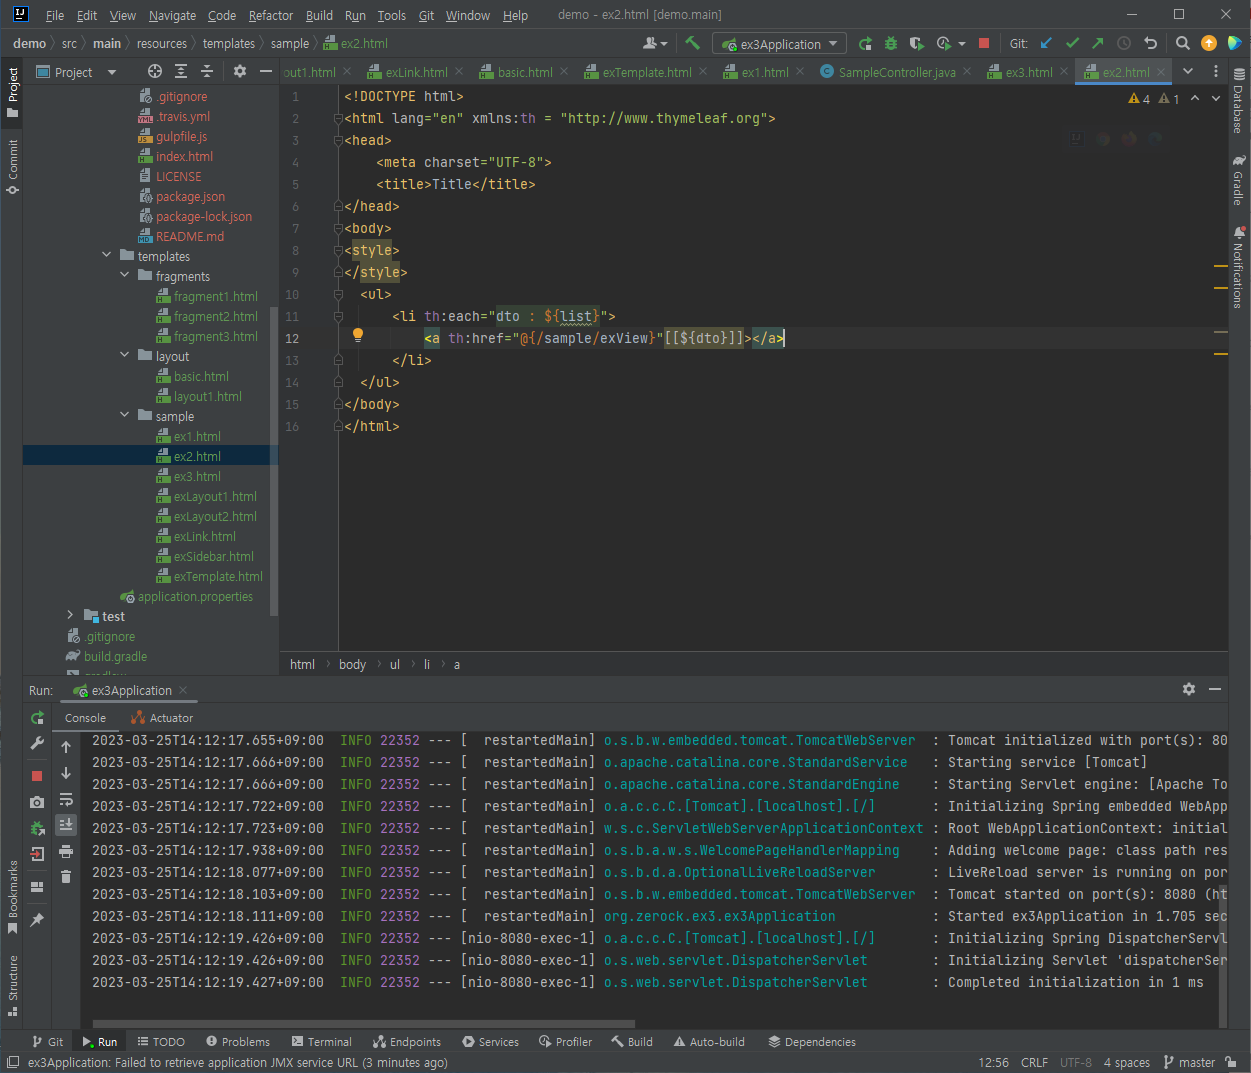Screen dimensions: 1251x1073
Task: Switch to the exTemplate.html tab
Action: coord(646,72)
